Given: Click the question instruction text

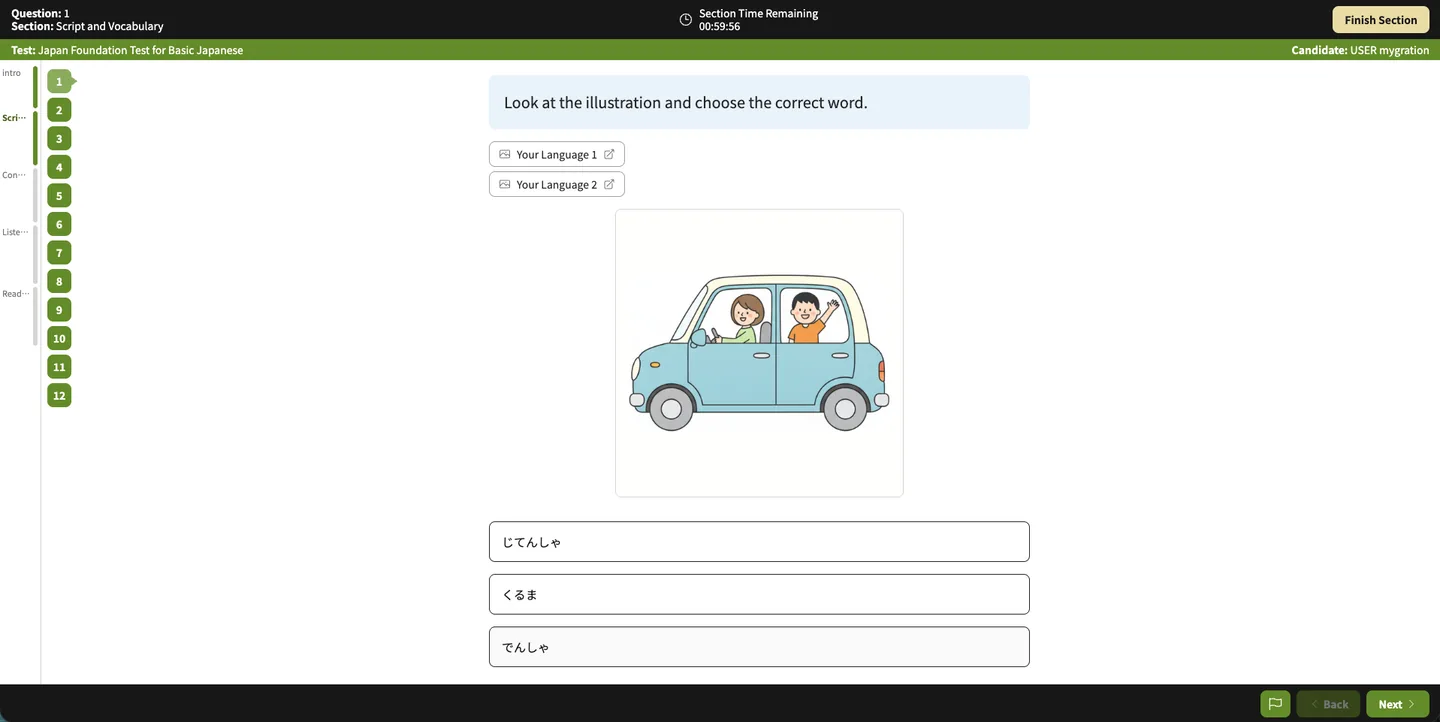Looking at the screenshot, I should click(x=686, y=102).
